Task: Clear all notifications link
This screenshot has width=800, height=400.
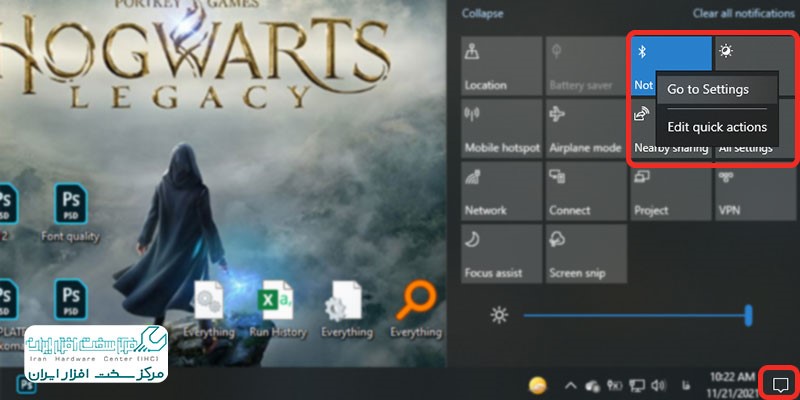Action: coord(743,14)
